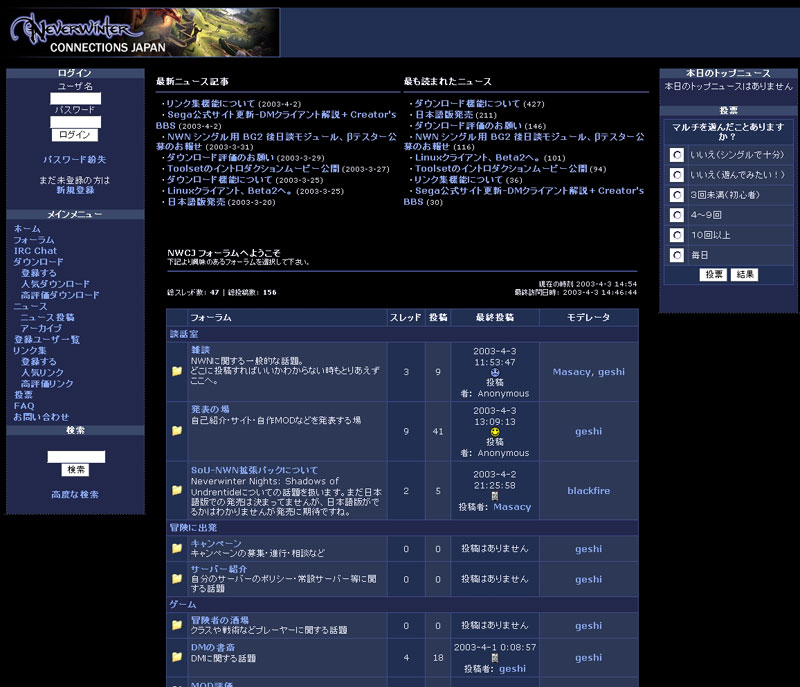Open 人気リンク submenu item

42,373
